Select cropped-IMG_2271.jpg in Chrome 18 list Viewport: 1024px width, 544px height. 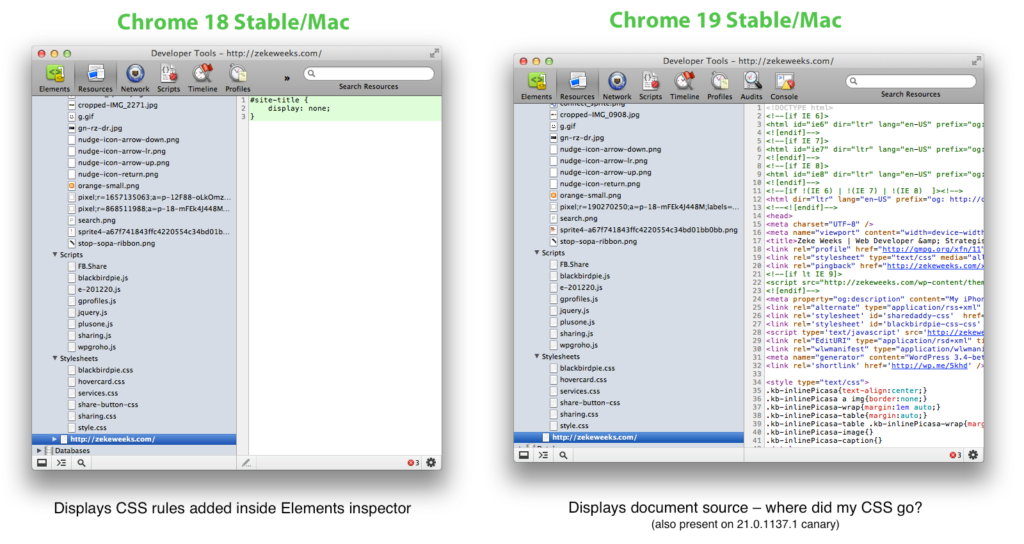coord(118,104)
